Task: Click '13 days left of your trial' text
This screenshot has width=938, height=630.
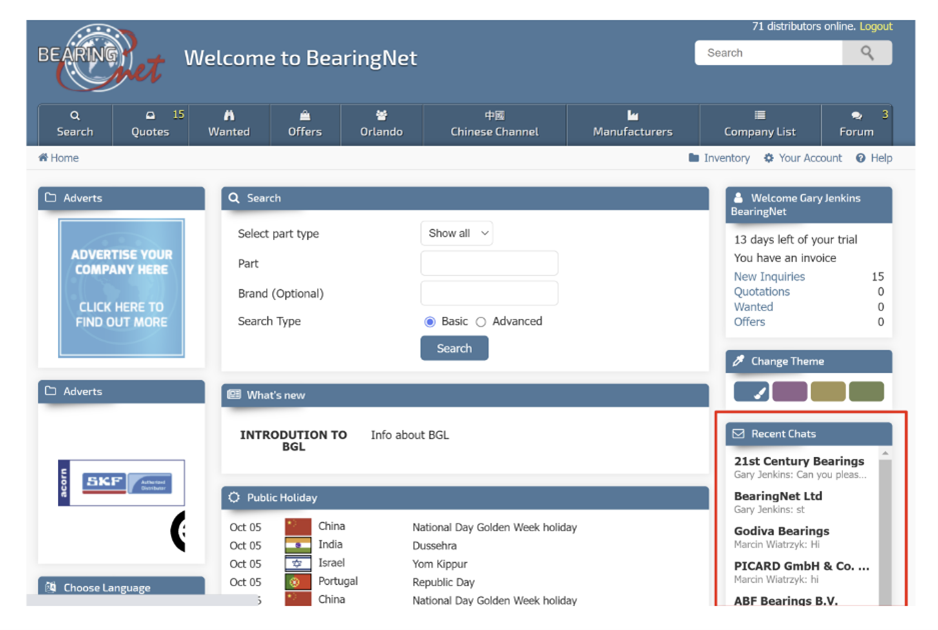Action: coord(796,239)
